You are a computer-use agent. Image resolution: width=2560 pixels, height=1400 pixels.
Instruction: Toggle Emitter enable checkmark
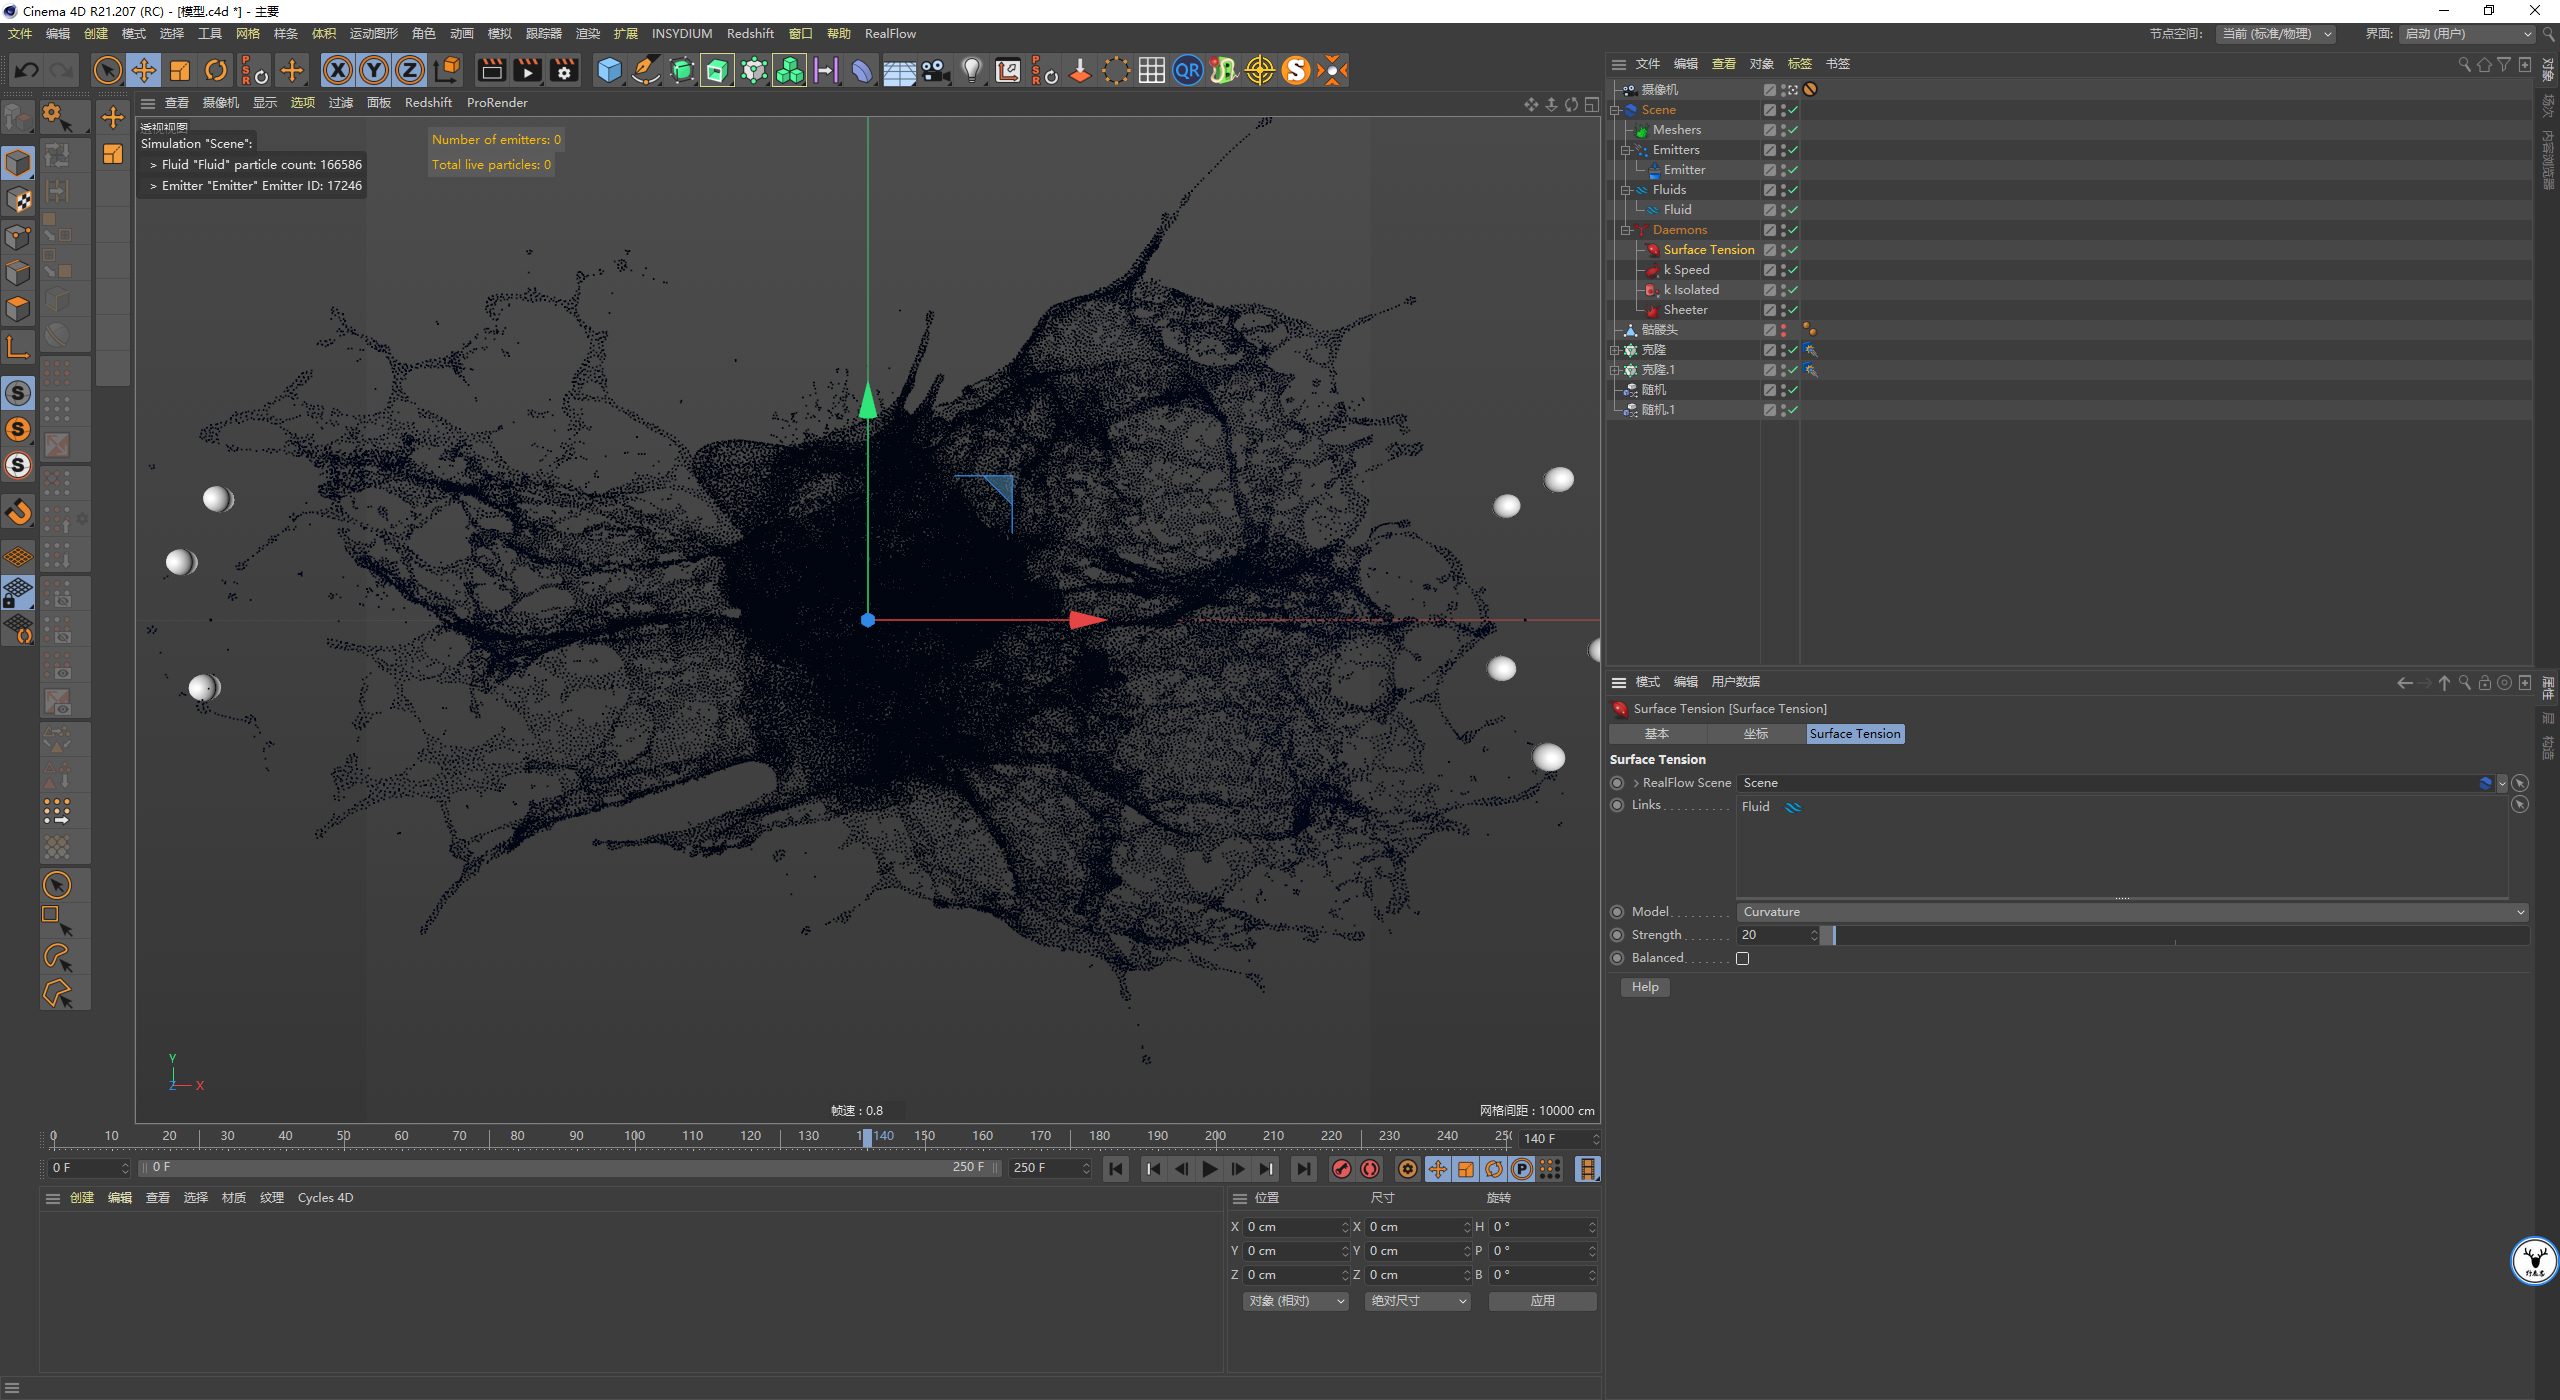pyautogui.click(x=1793, y=170)
